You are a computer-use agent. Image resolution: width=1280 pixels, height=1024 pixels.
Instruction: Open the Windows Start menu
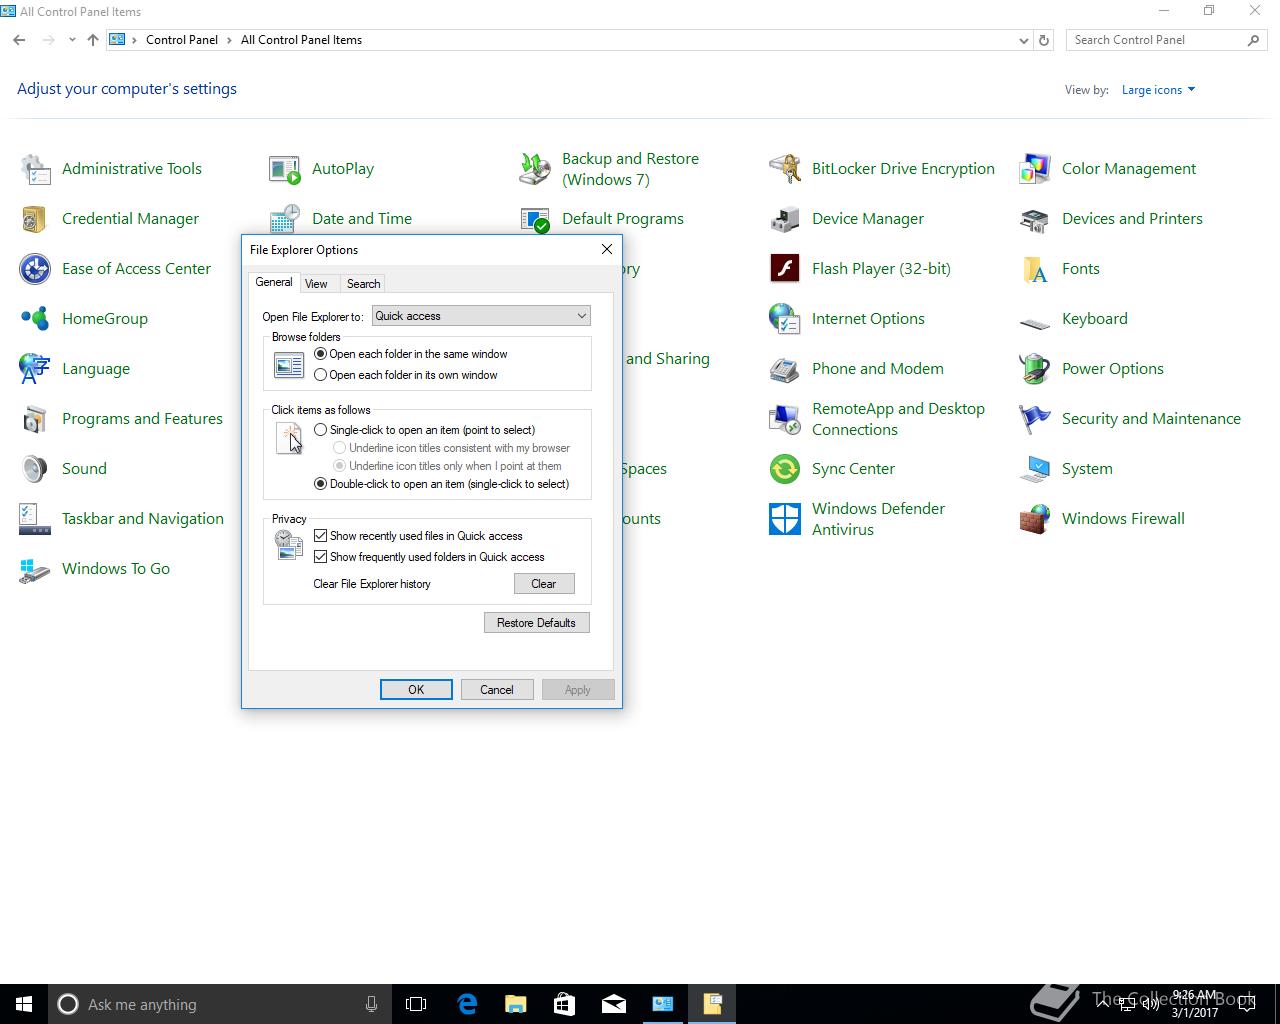click(x=24, y=1004)
